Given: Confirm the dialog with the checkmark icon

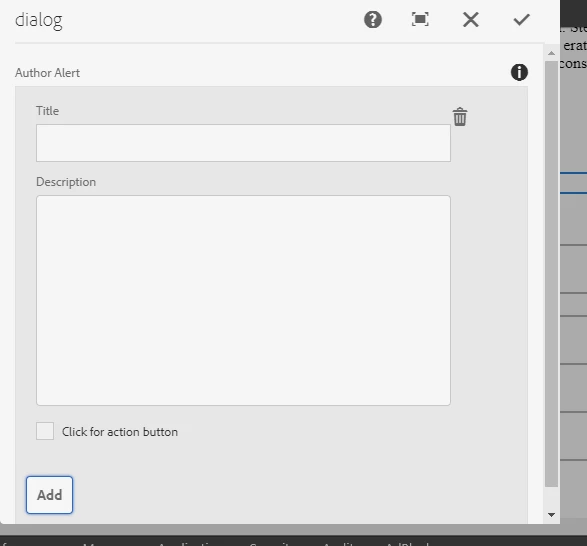Looking at the screenshot, I should point(521,19).
